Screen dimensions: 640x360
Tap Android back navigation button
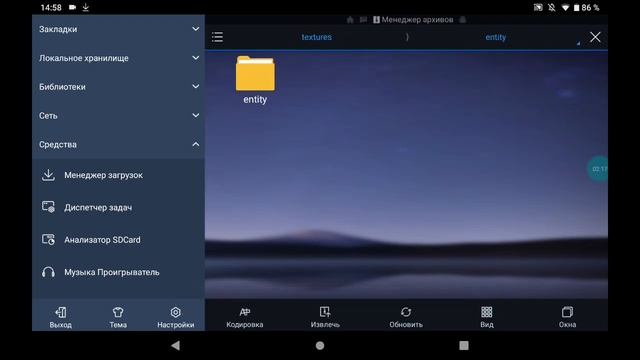pos(176,345)
